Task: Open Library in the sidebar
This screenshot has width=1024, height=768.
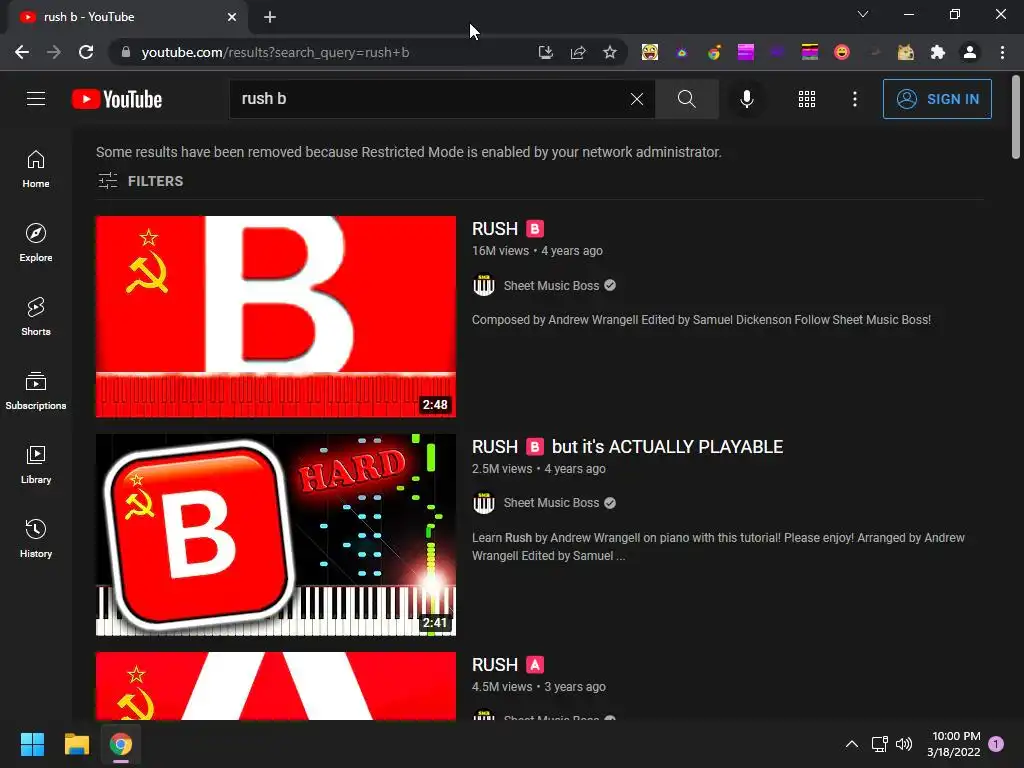Action: pos(36,464)
